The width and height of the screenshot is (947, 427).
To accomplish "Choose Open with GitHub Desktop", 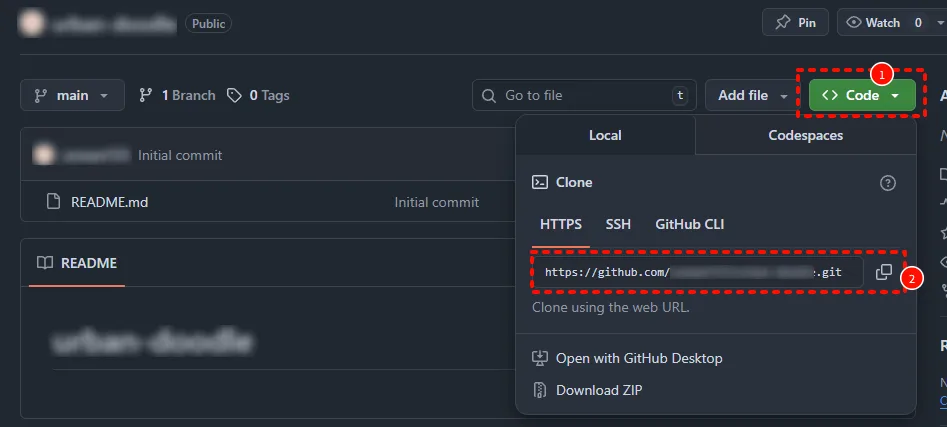I will click(x=638, y=358).
